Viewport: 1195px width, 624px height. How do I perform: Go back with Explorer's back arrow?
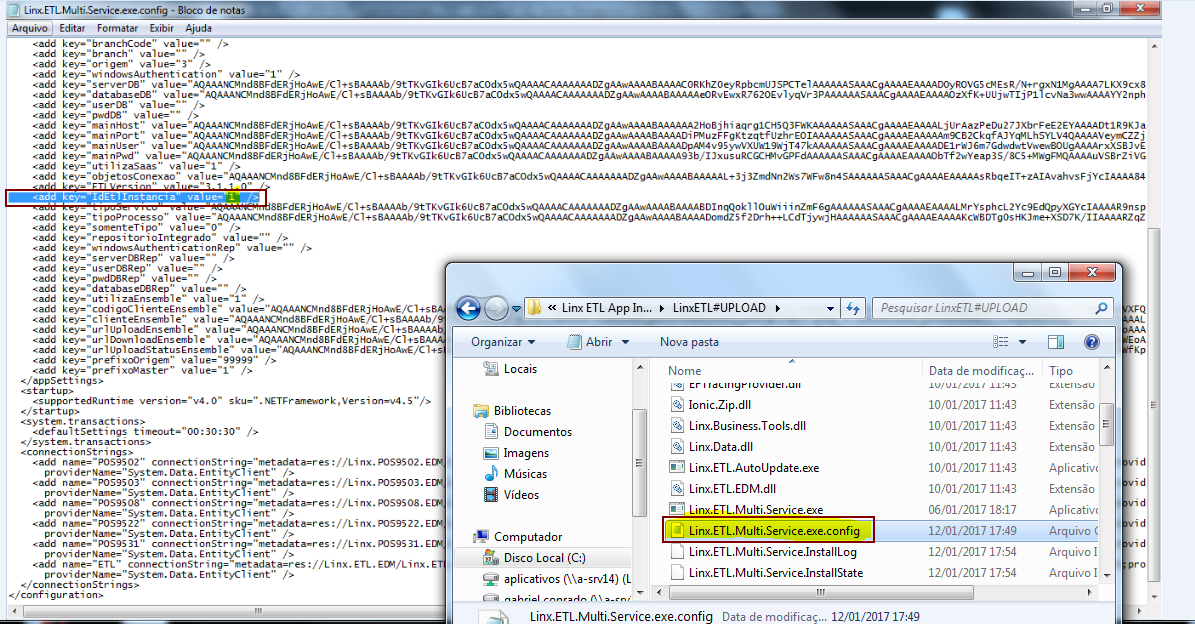468,309
